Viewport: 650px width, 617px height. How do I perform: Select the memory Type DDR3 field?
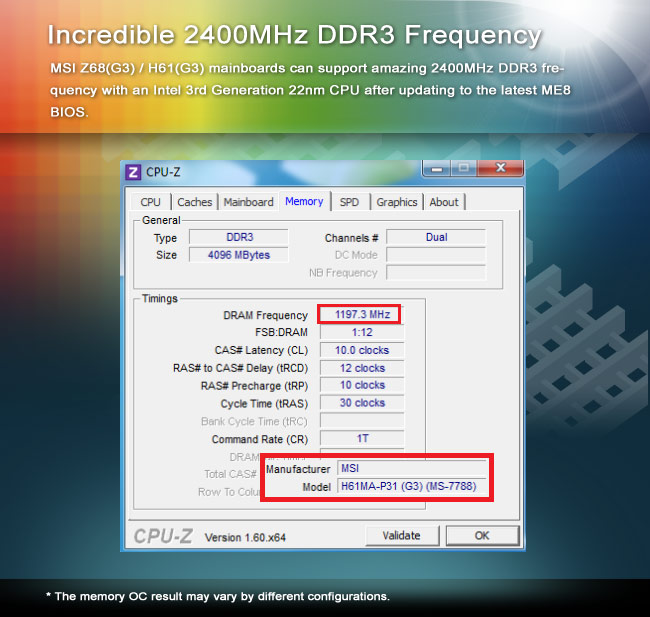pyautogui.click(x=238, y=238)
